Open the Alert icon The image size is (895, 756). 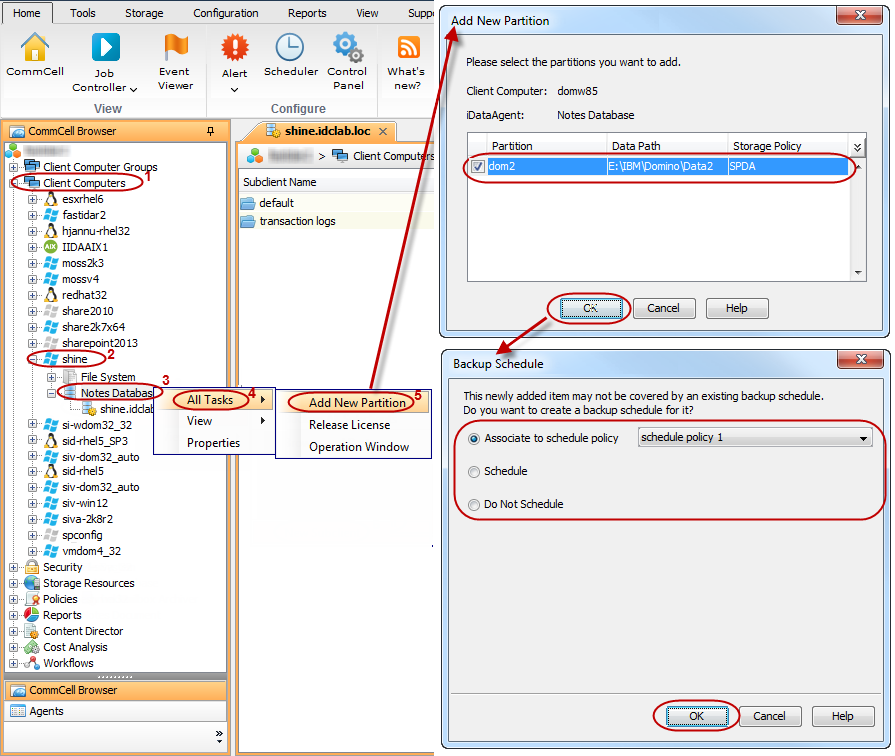tap(235, 47)
